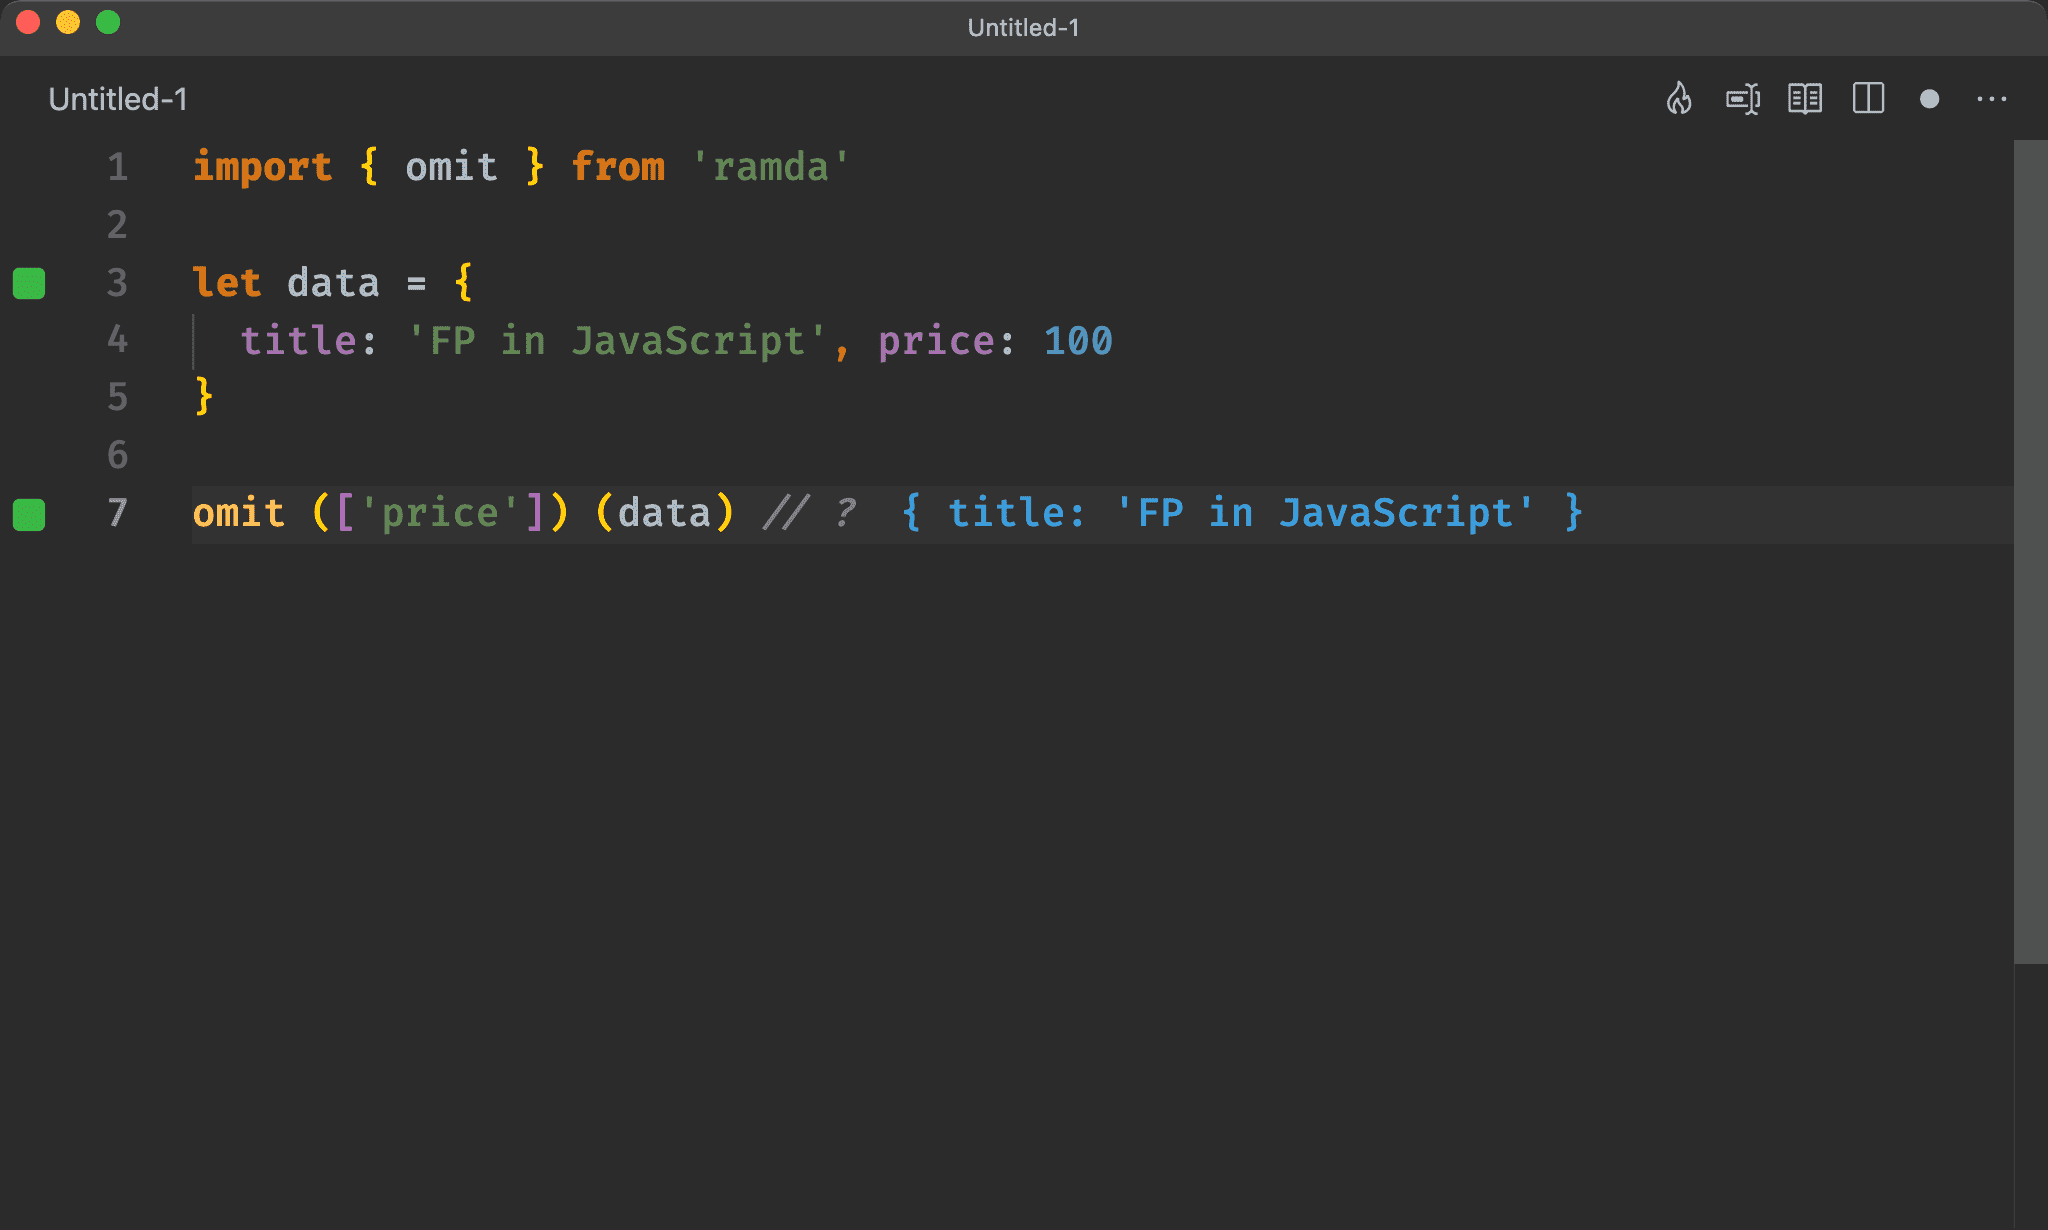Select the Untitled-1 editor tab
The image size is (2048, 1230).
[118, 99]
